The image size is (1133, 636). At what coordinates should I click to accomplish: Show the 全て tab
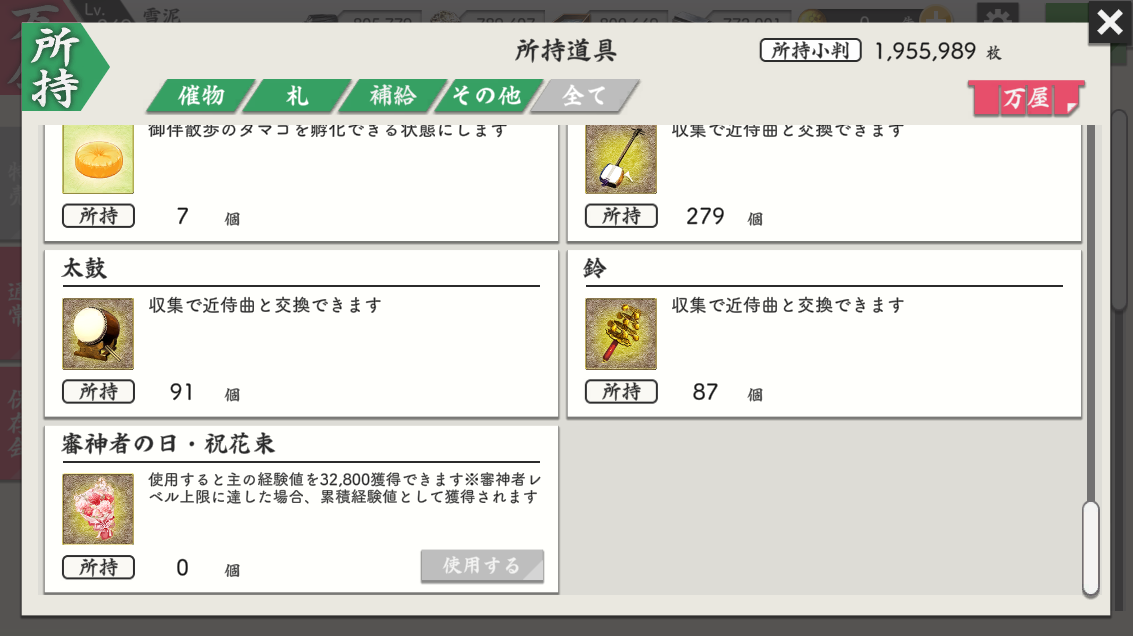coord(584,95)
